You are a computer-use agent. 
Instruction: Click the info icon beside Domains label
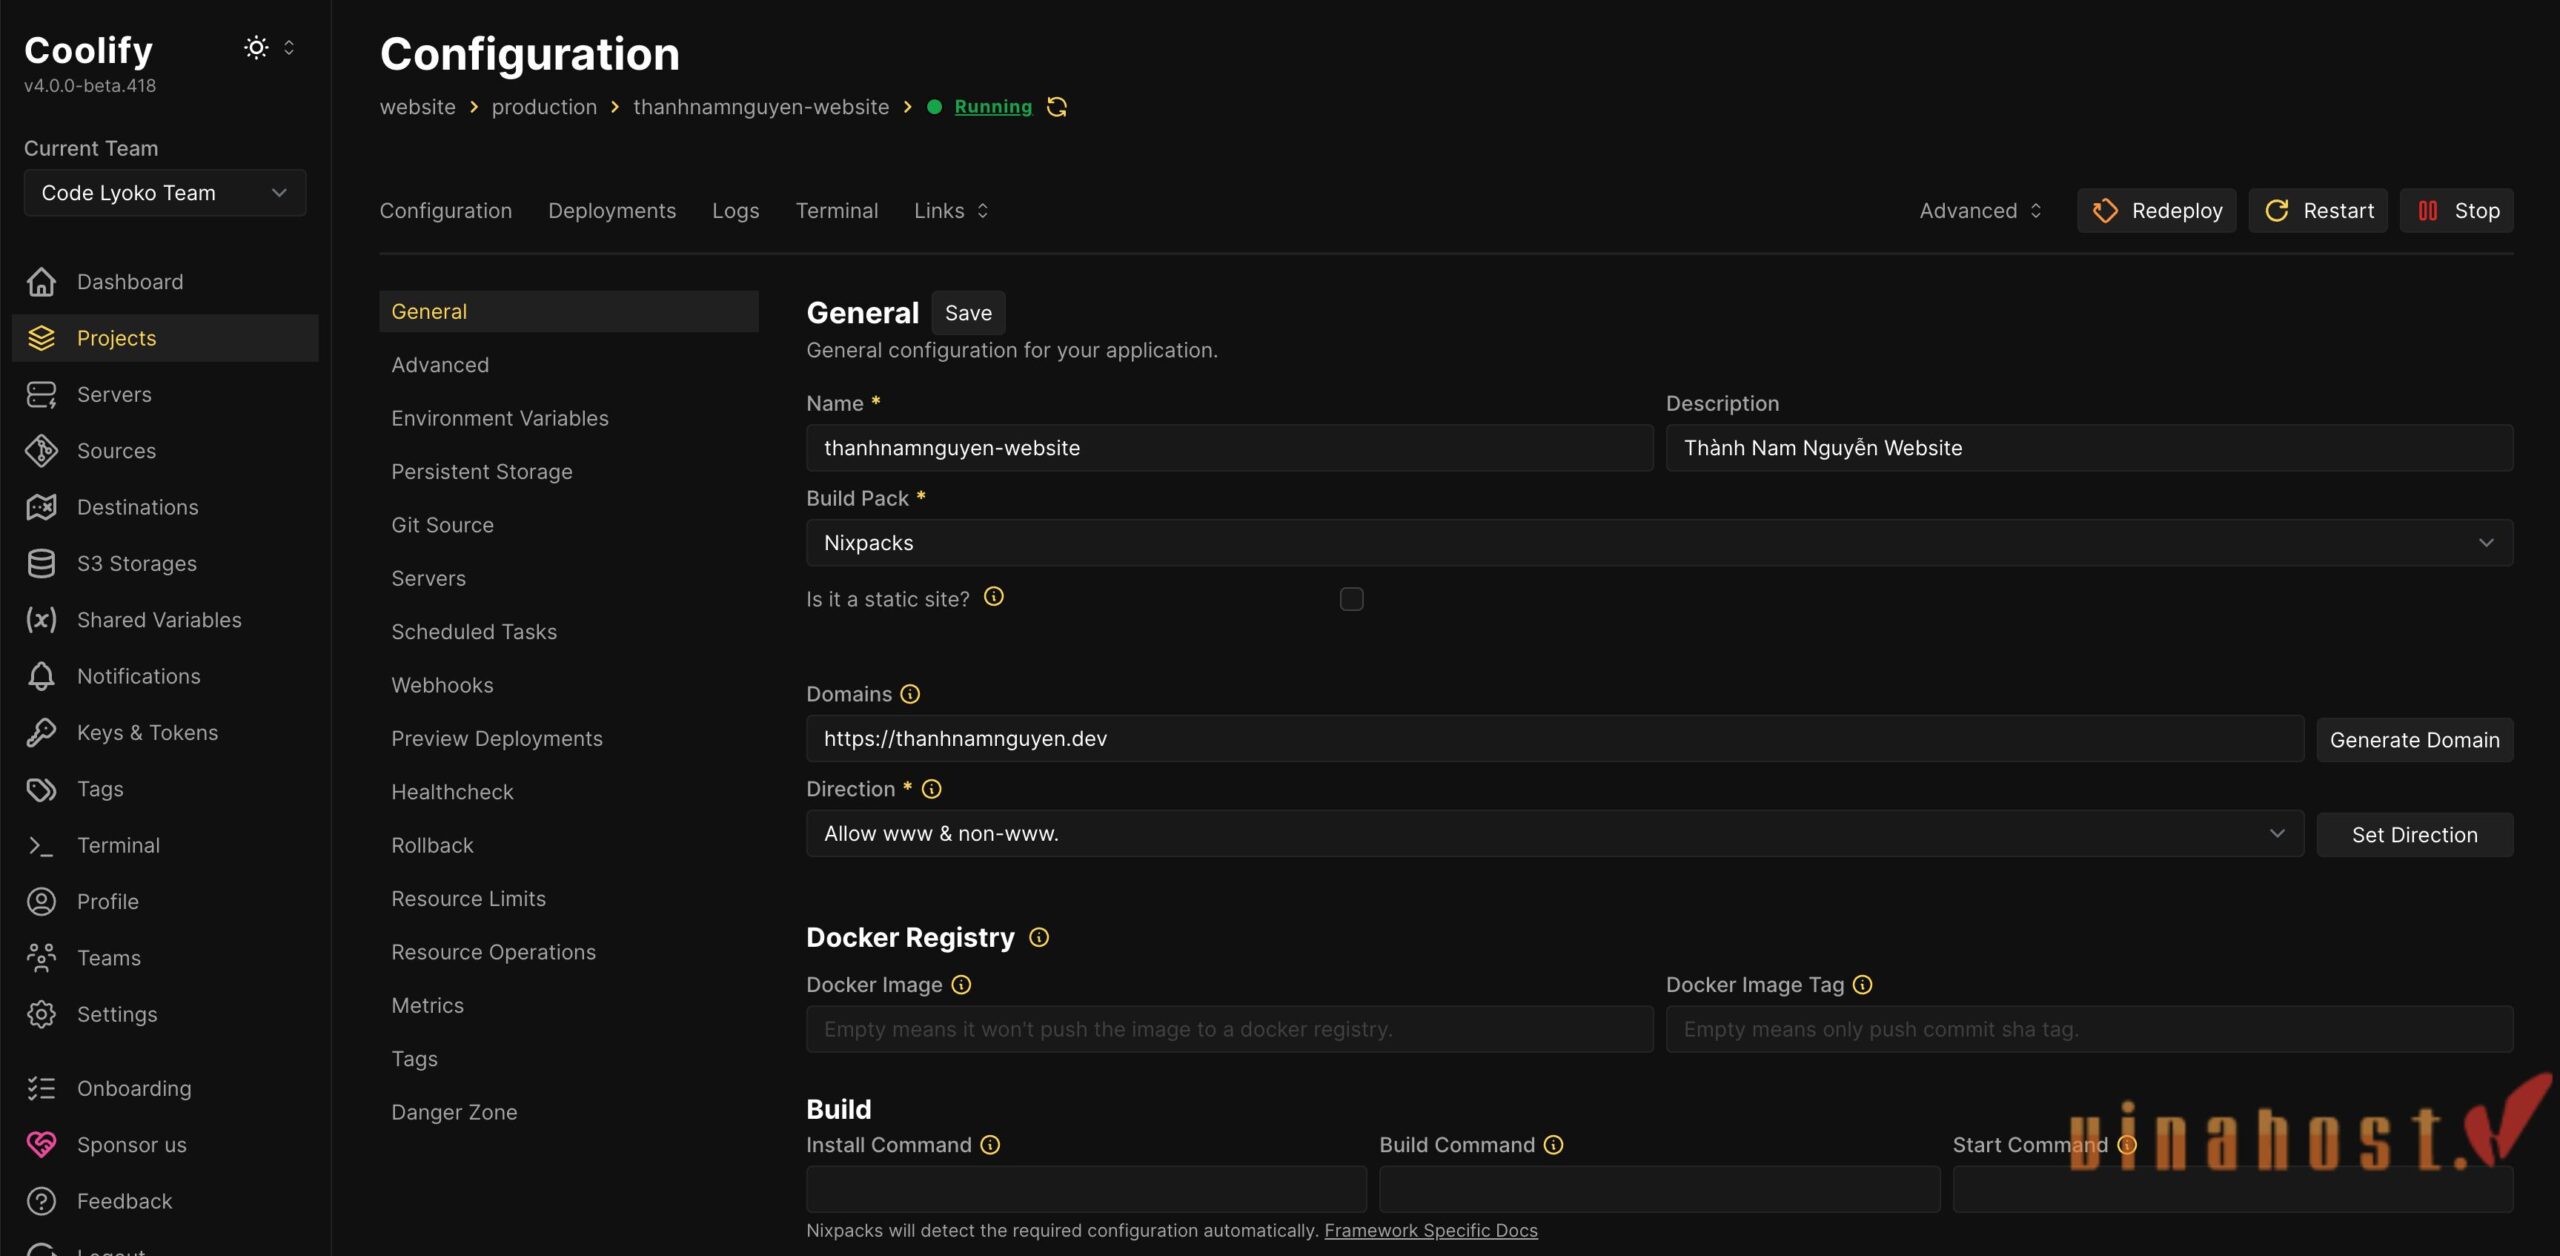point(910,694)
